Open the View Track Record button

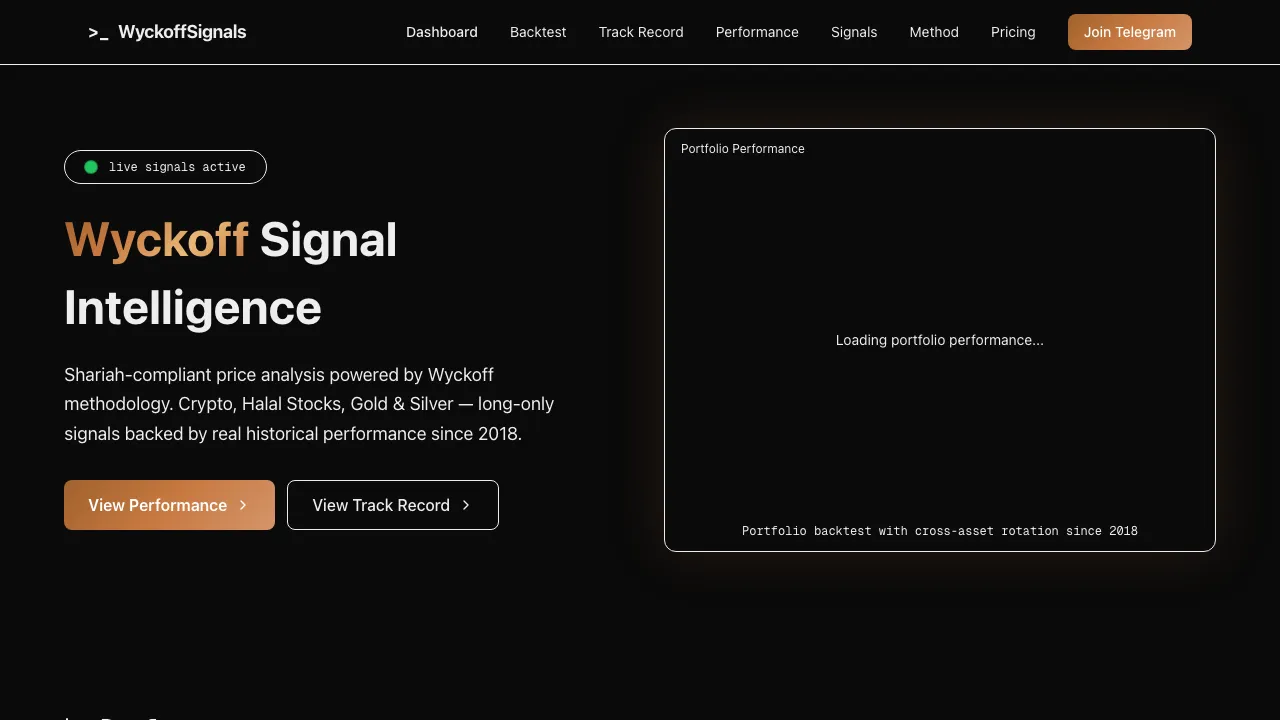tap(381, 505)
